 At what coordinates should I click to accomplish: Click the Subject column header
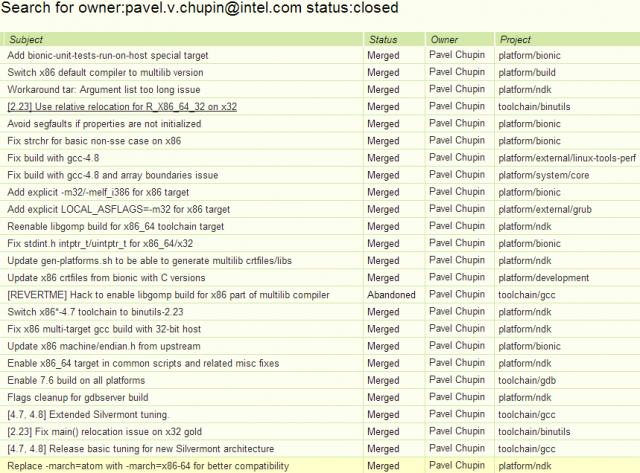(26, 40)
